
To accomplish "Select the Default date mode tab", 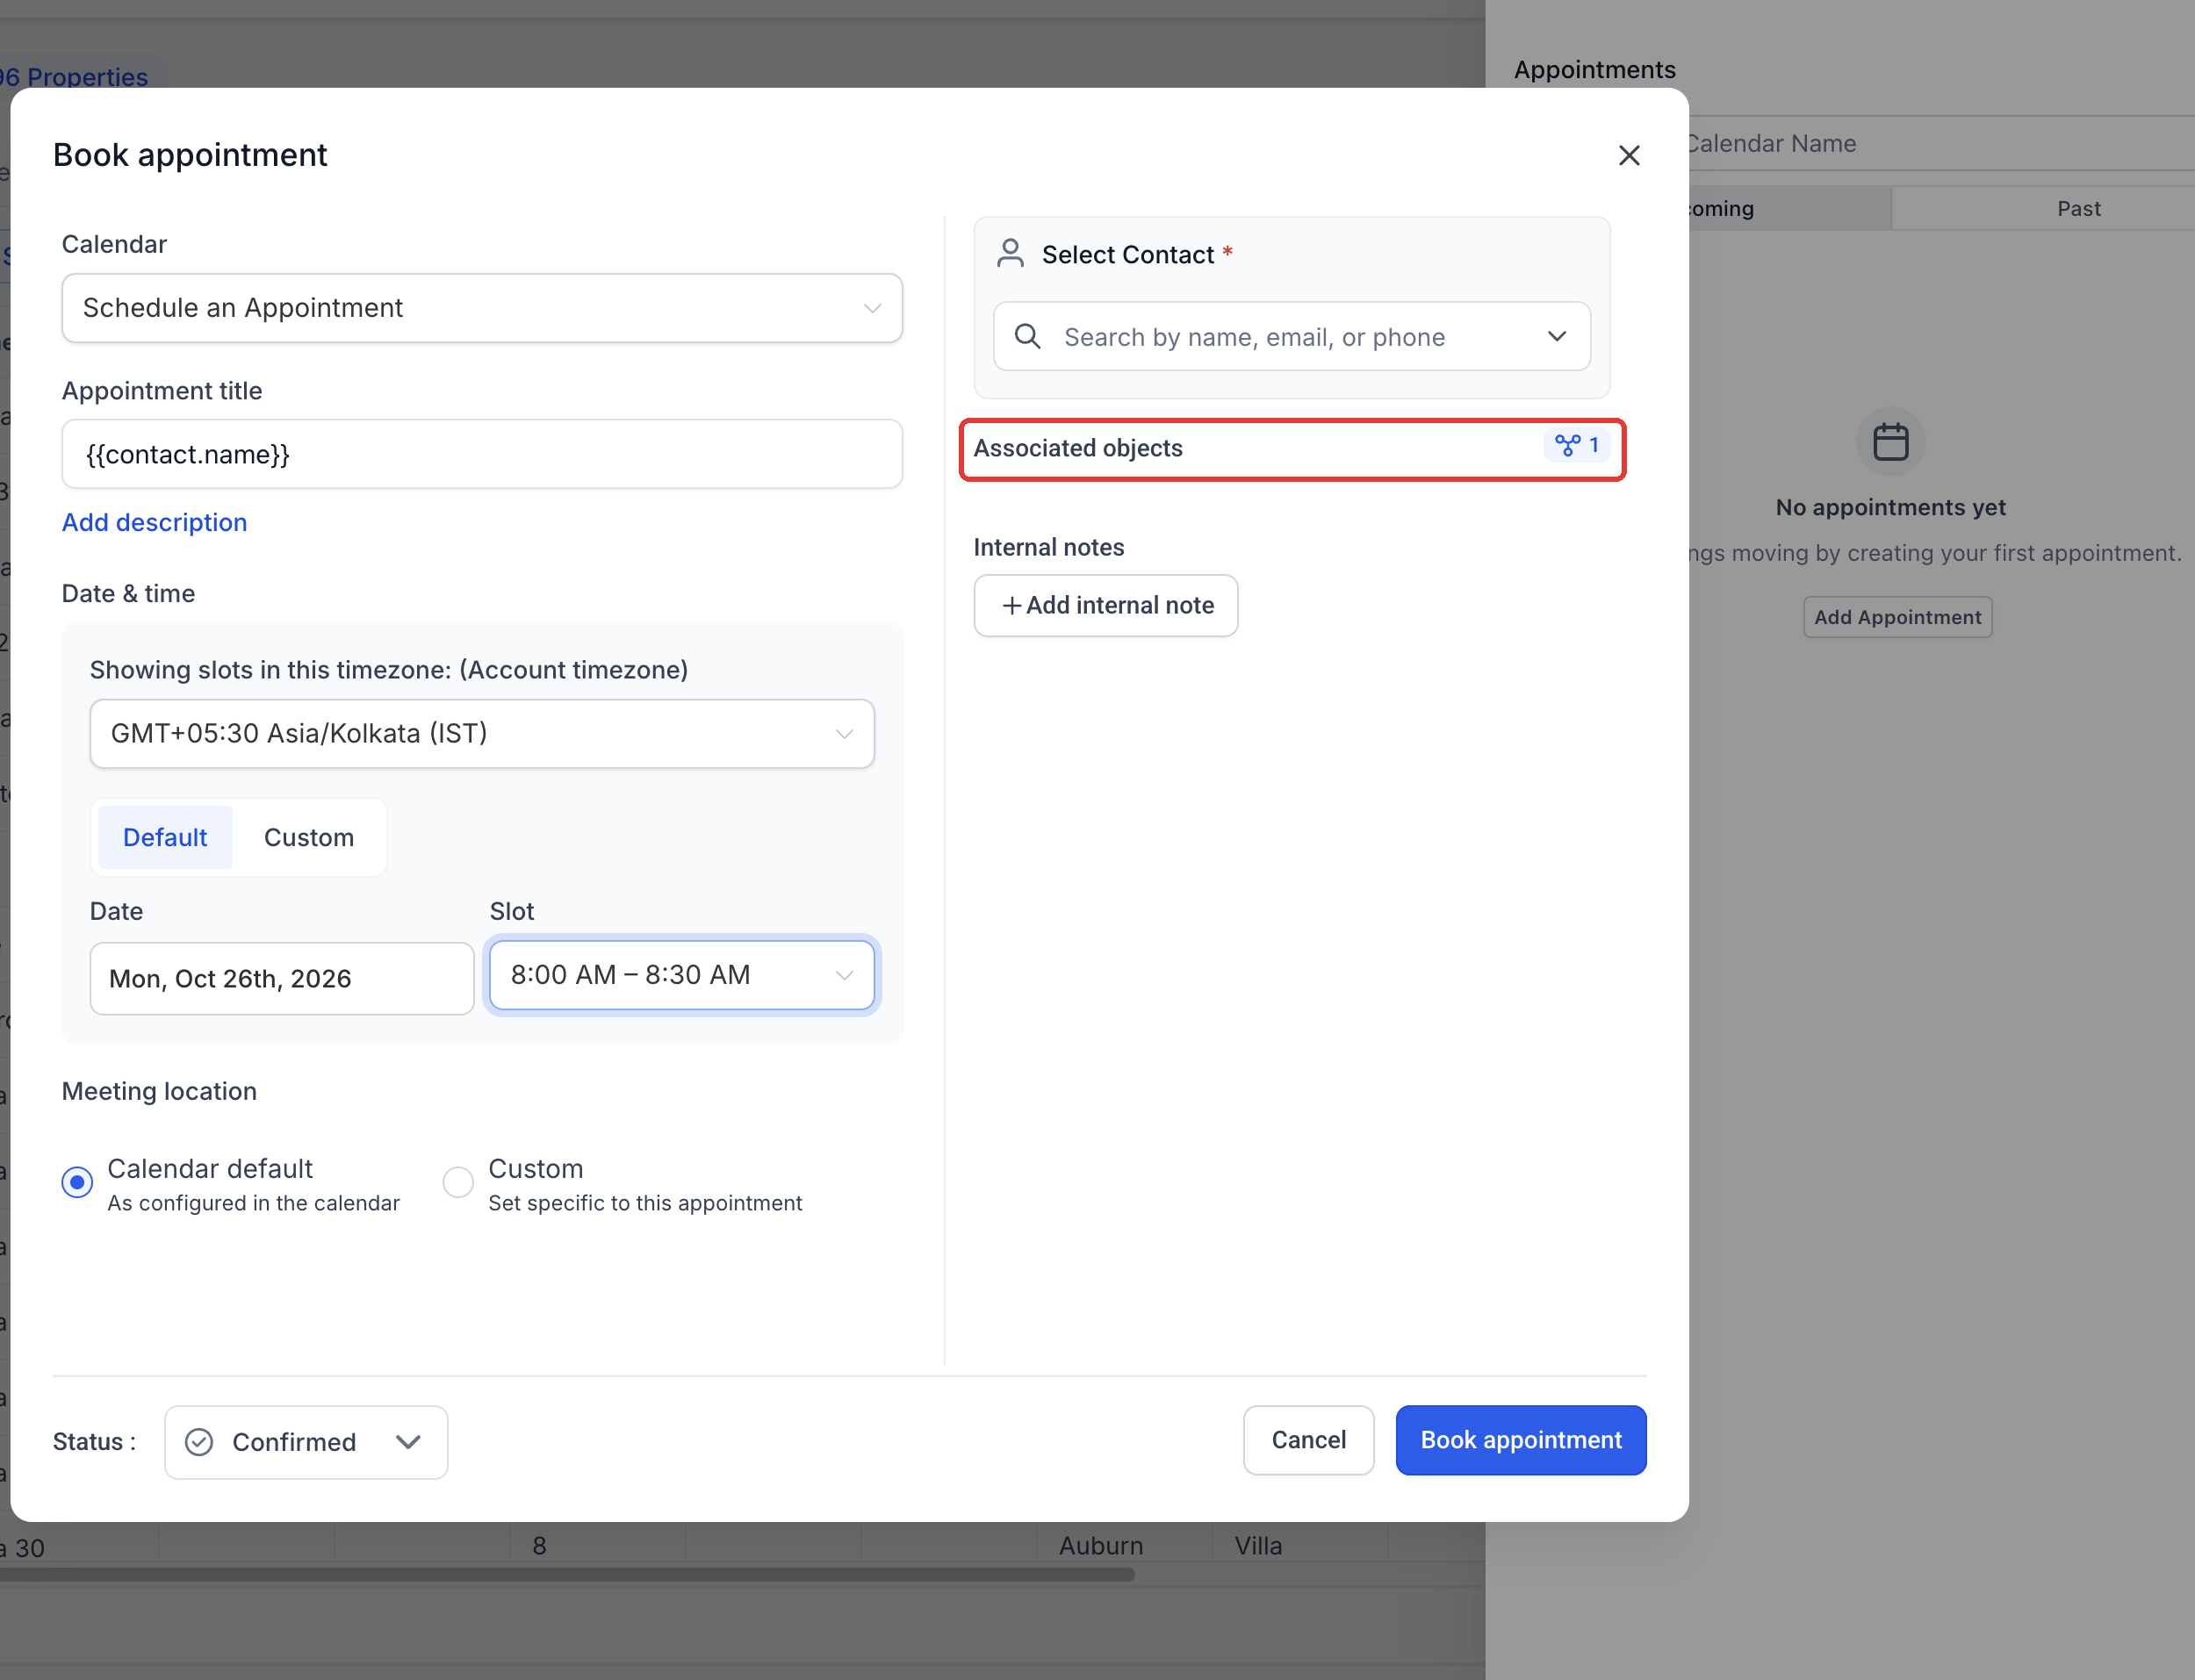I will click(165, 837).
